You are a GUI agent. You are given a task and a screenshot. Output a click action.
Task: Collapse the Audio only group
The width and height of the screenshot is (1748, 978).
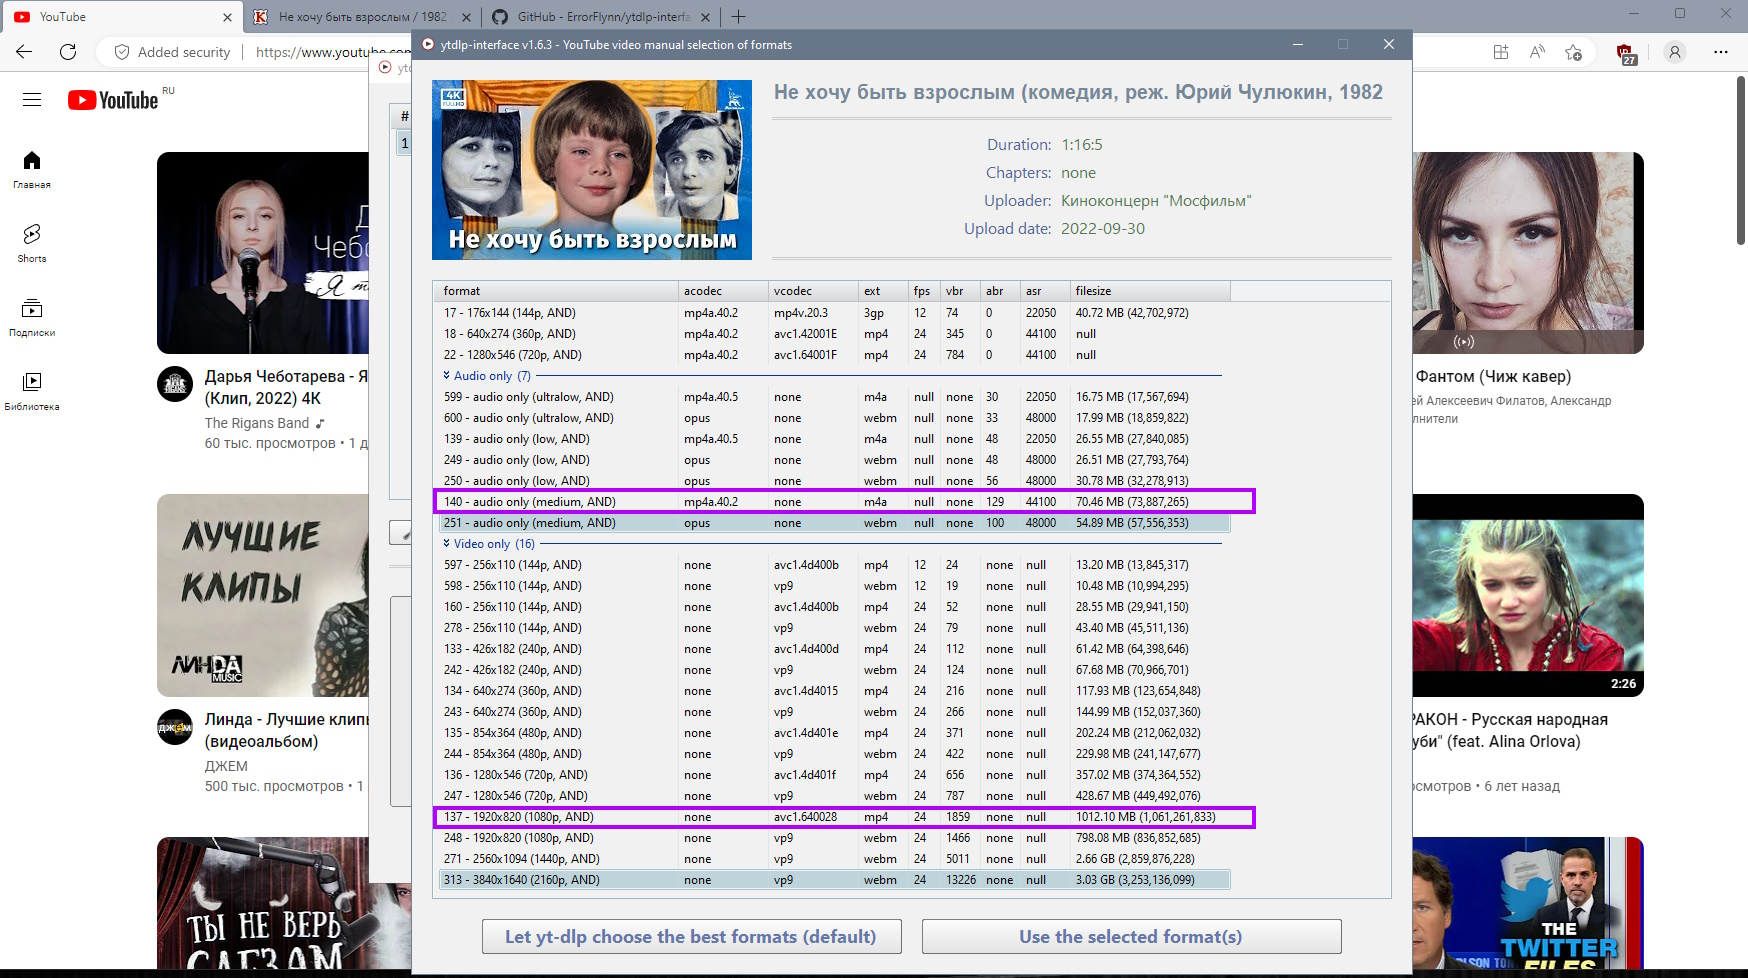(x=447, y=376)
